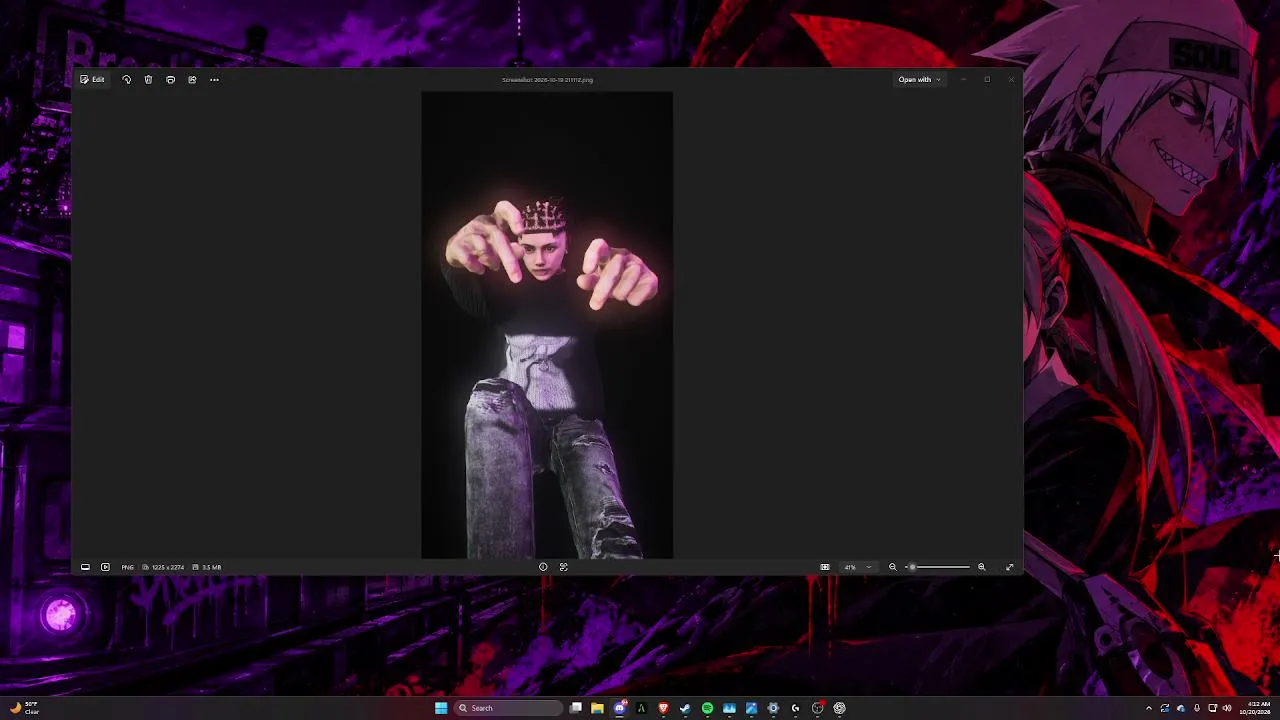The image size is (1280, 720).
Task: Open Task View on the taskbar
Action: (x=576, y=708)
